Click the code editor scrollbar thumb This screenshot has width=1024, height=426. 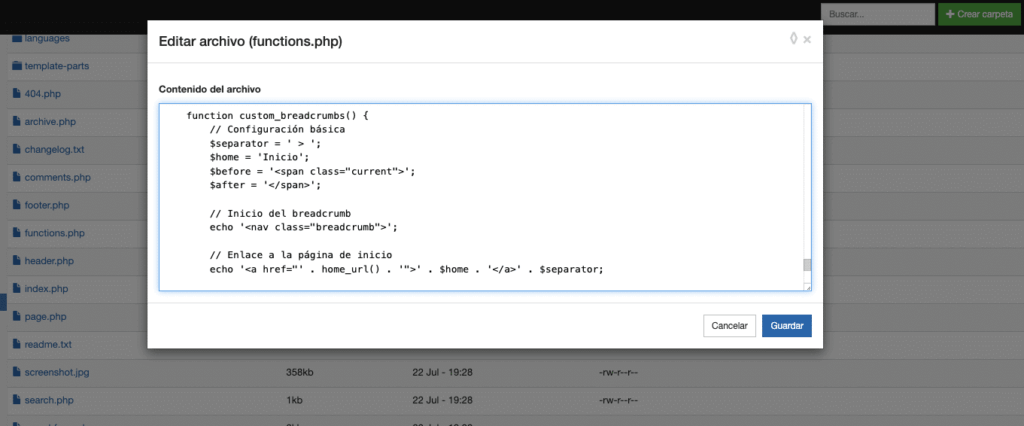click(x=807, y=265)
